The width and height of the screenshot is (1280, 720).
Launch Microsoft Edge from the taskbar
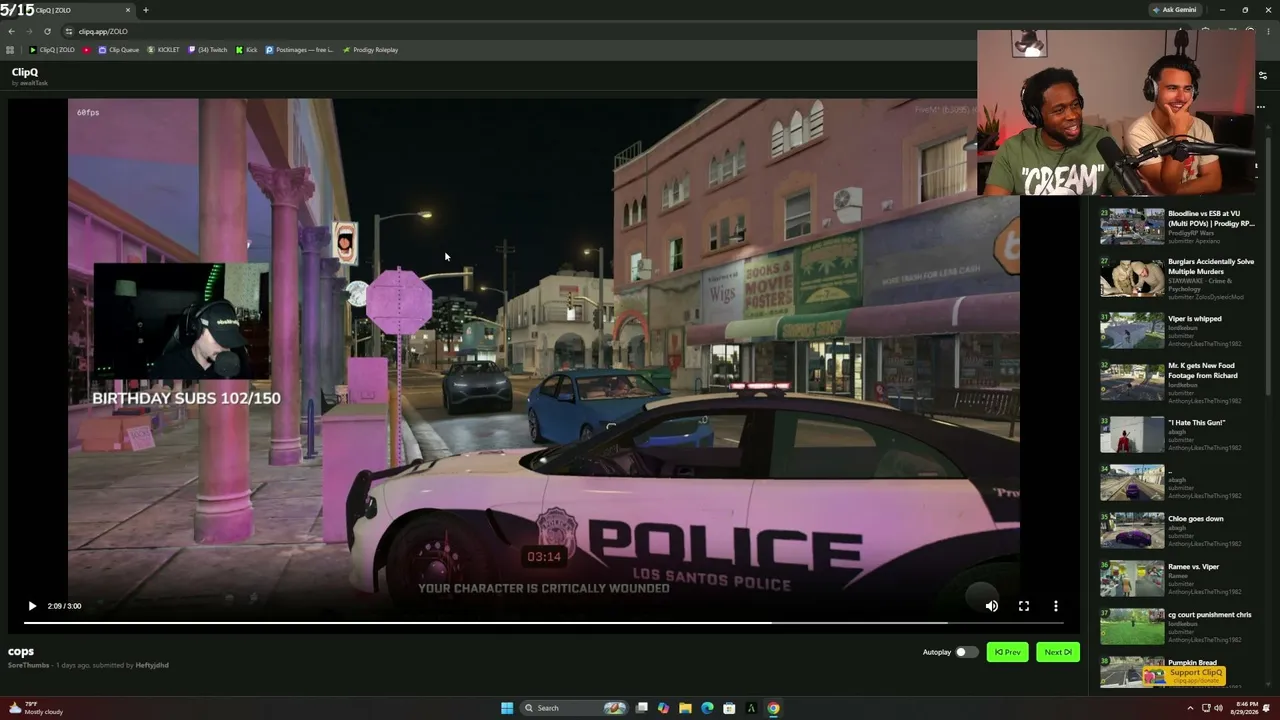[707, 708]
